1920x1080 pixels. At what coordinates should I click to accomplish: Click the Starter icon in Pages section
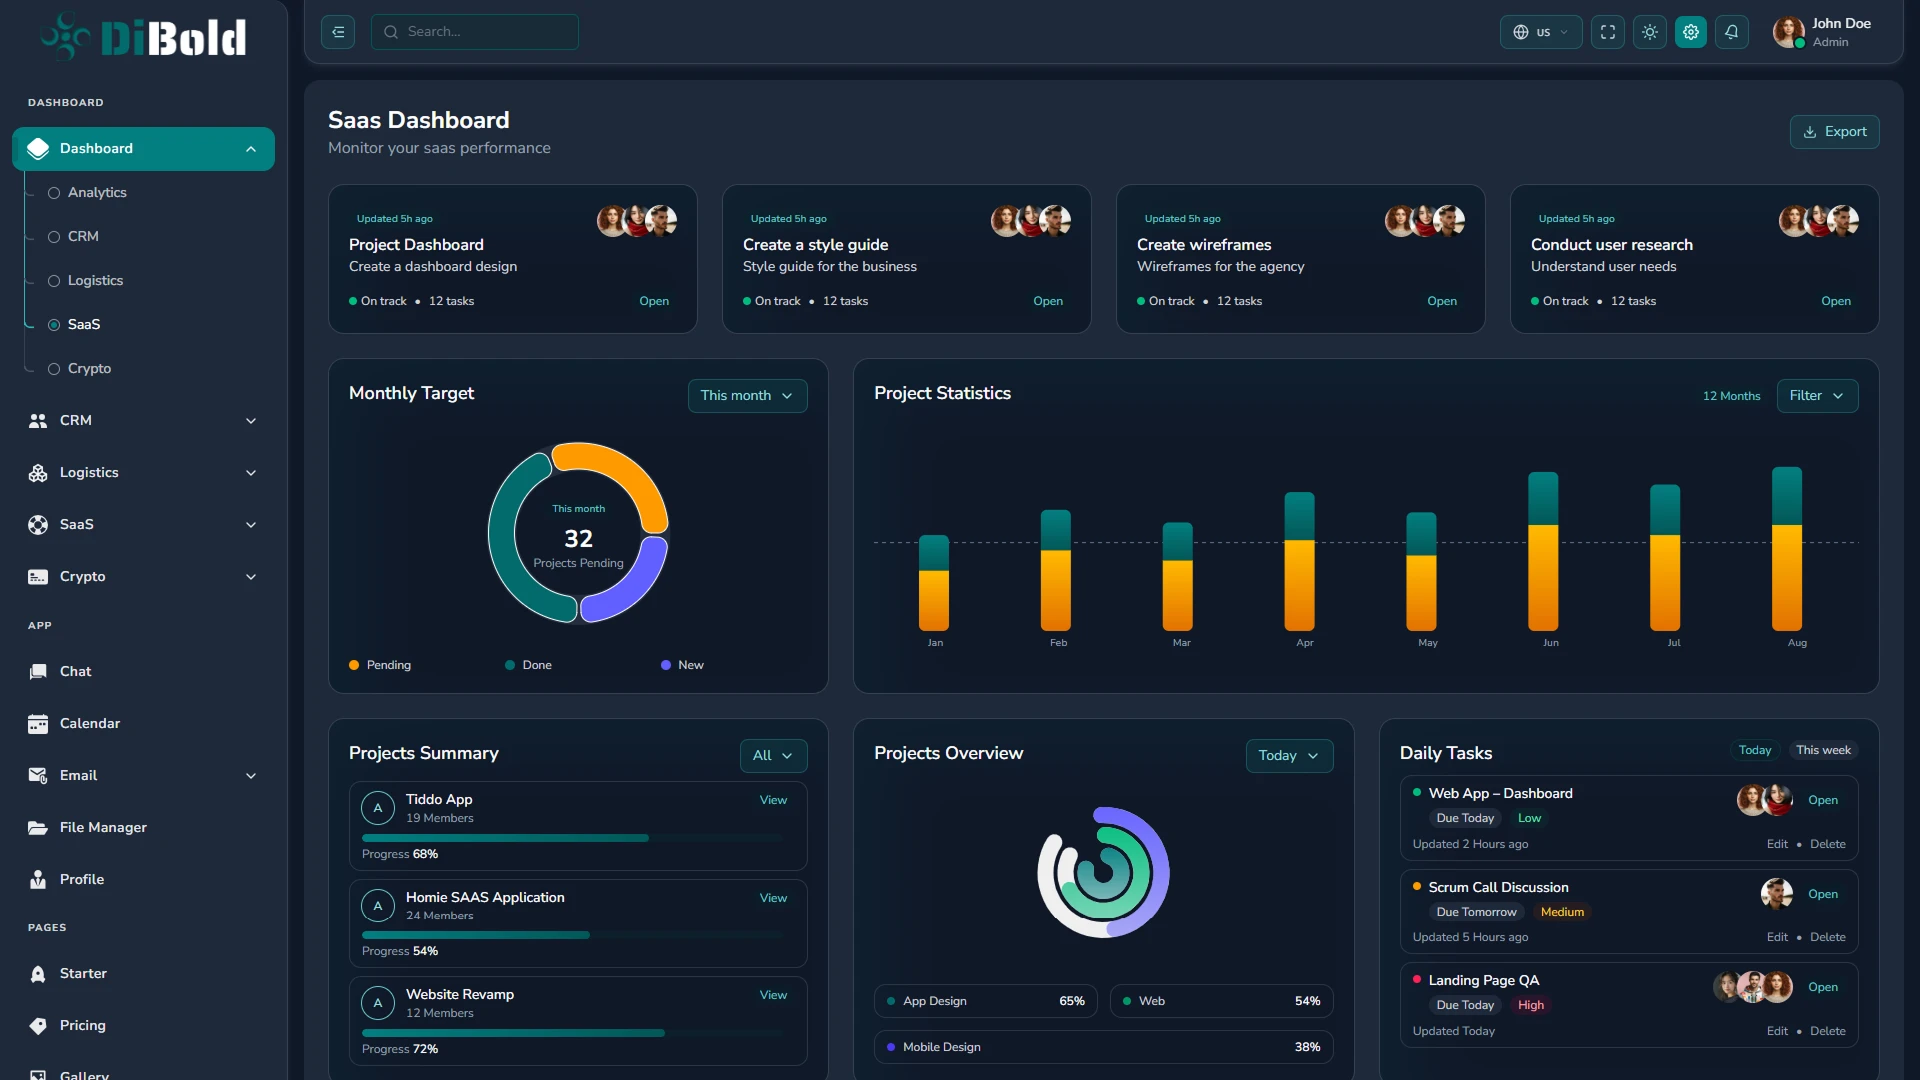point(38,974)
